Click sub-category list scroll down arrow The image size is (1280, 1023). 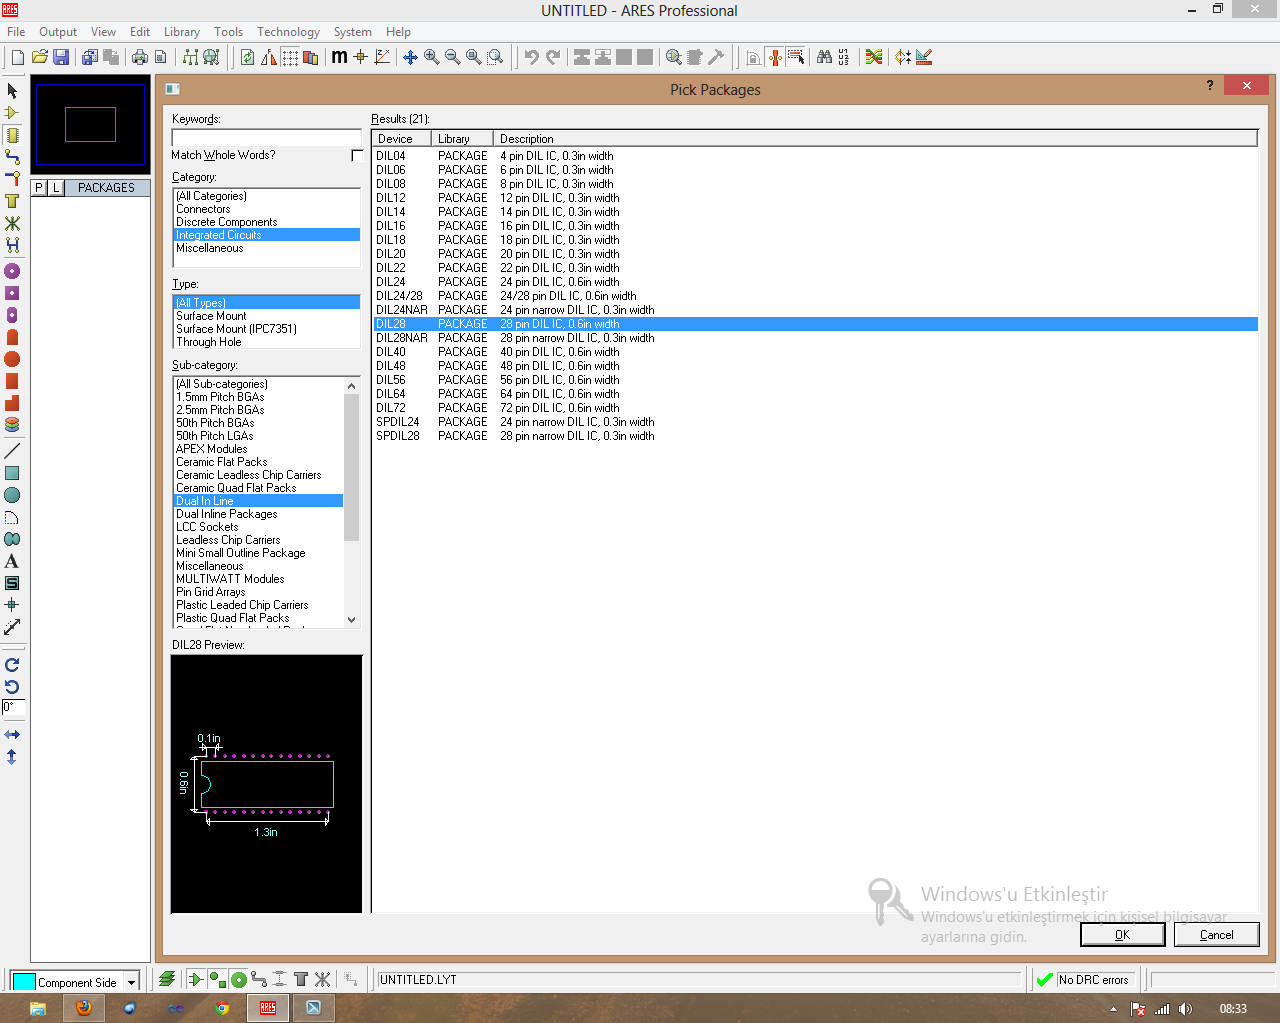351,620
